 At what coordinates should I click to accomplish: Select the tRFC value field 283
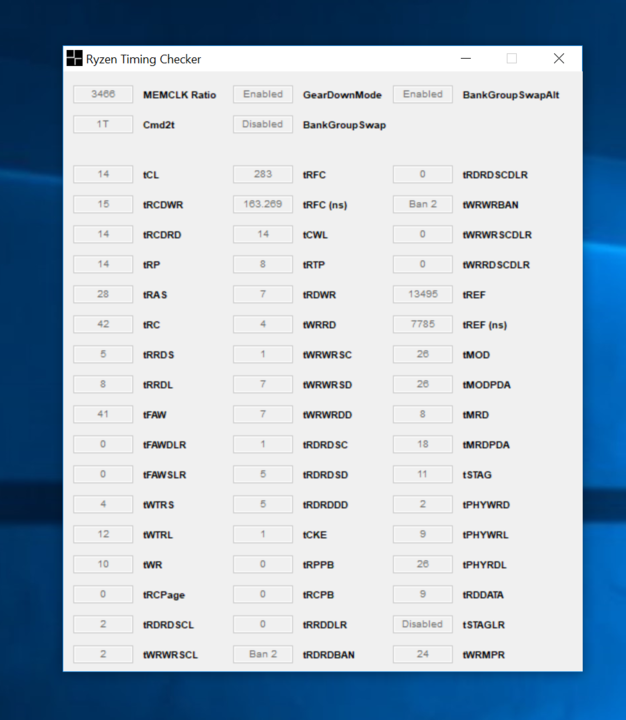(263, 174)
